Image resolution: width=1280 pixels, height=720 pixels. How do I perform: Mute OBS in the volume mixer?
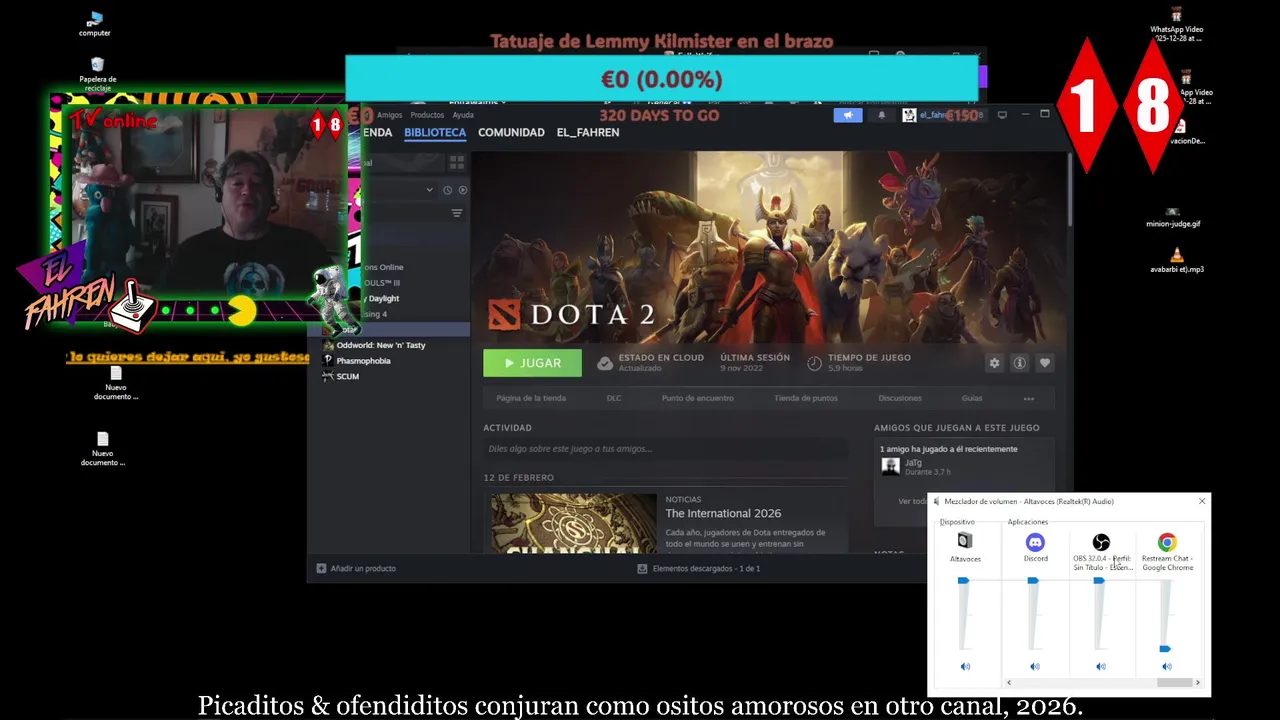pos(1101,666)
